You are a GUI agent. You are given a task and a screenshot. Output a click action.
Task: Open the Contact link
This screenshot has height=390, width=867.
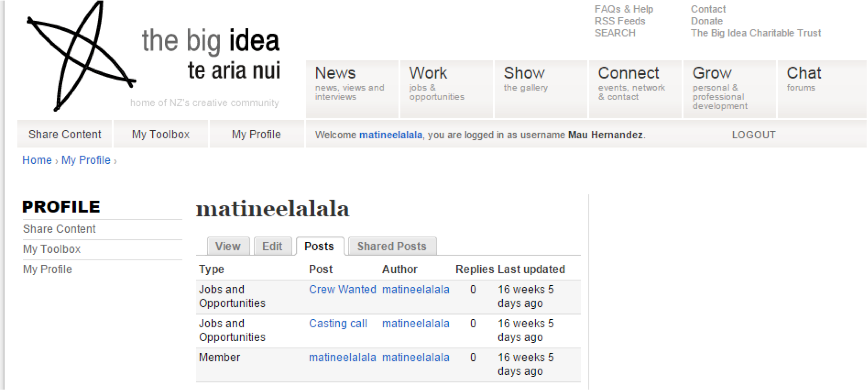click(708, 9)
